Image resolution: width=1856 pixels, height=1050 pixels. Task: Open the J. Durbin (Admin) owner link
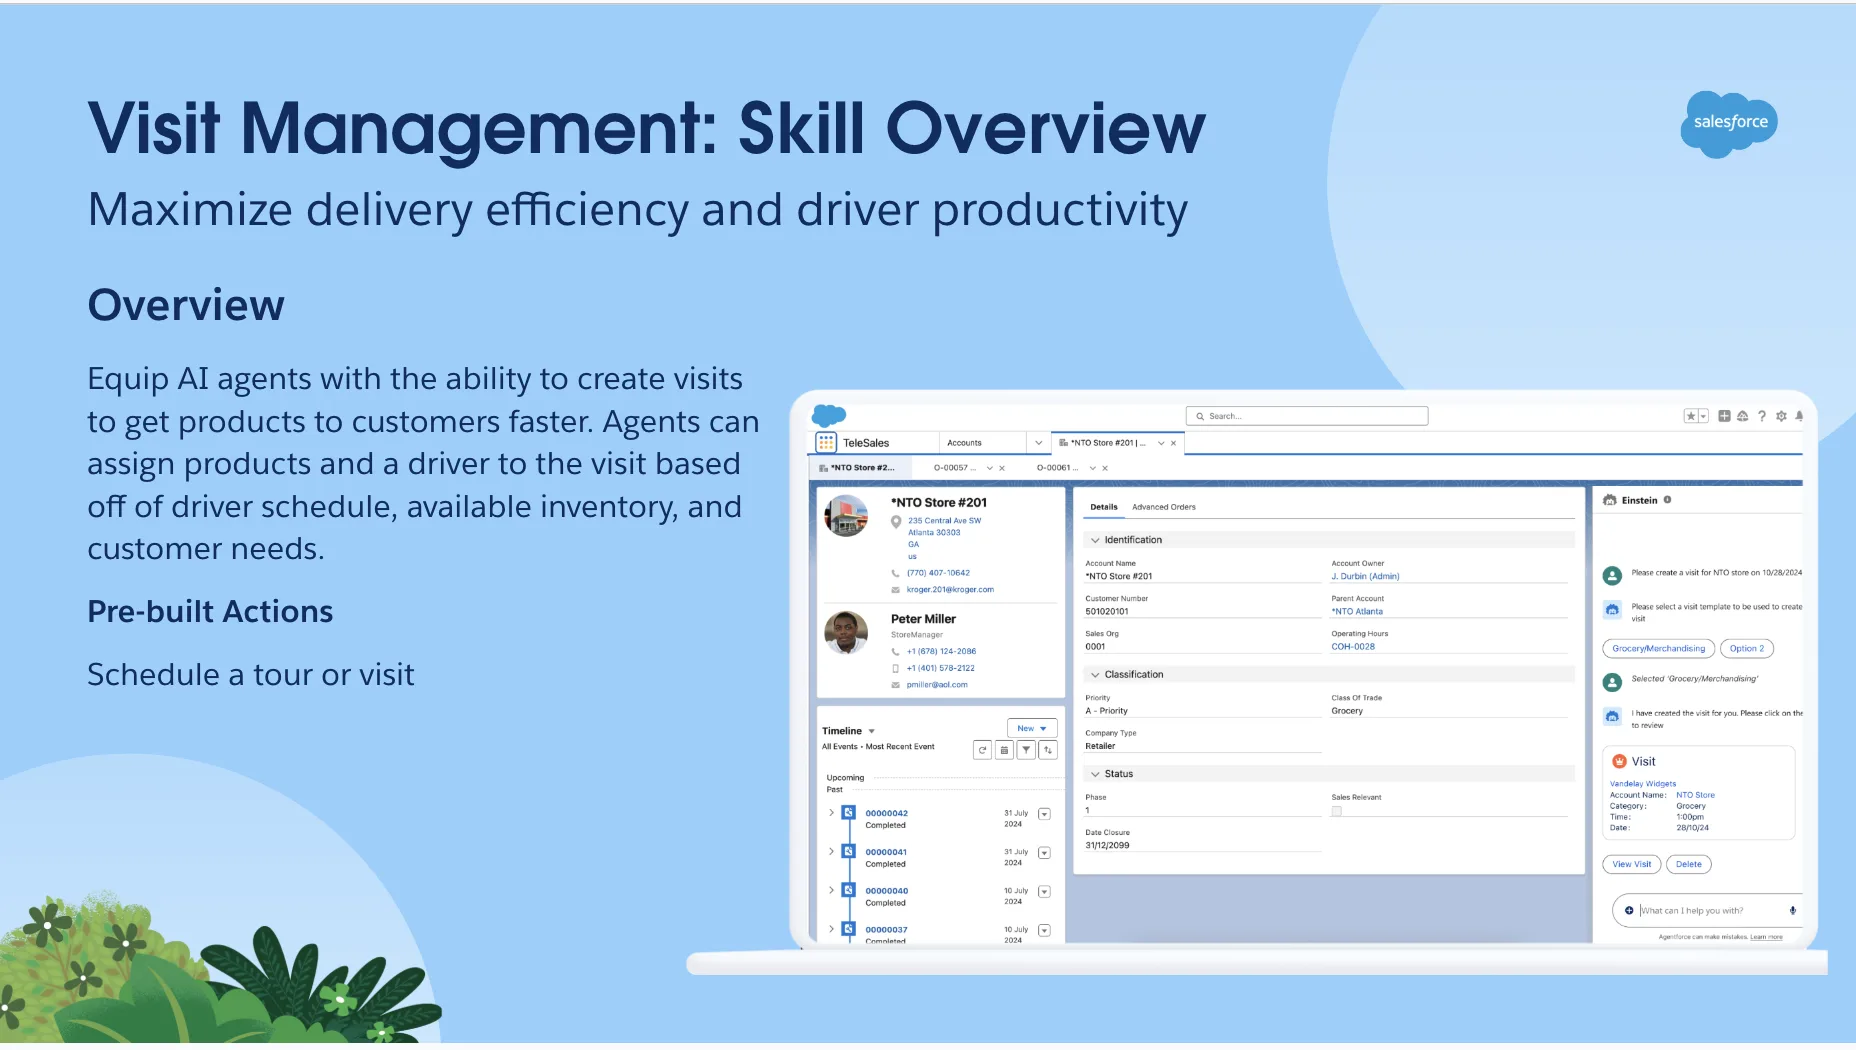(1365, 577)
